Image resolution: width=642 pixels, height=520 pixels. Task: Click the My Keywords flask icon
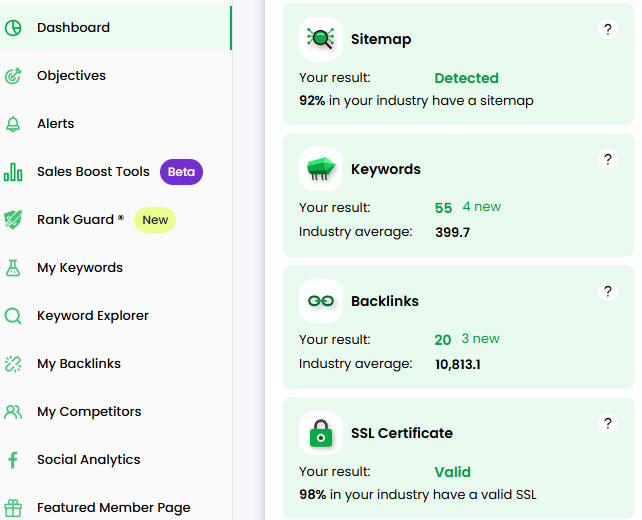[x=13, y=267]
